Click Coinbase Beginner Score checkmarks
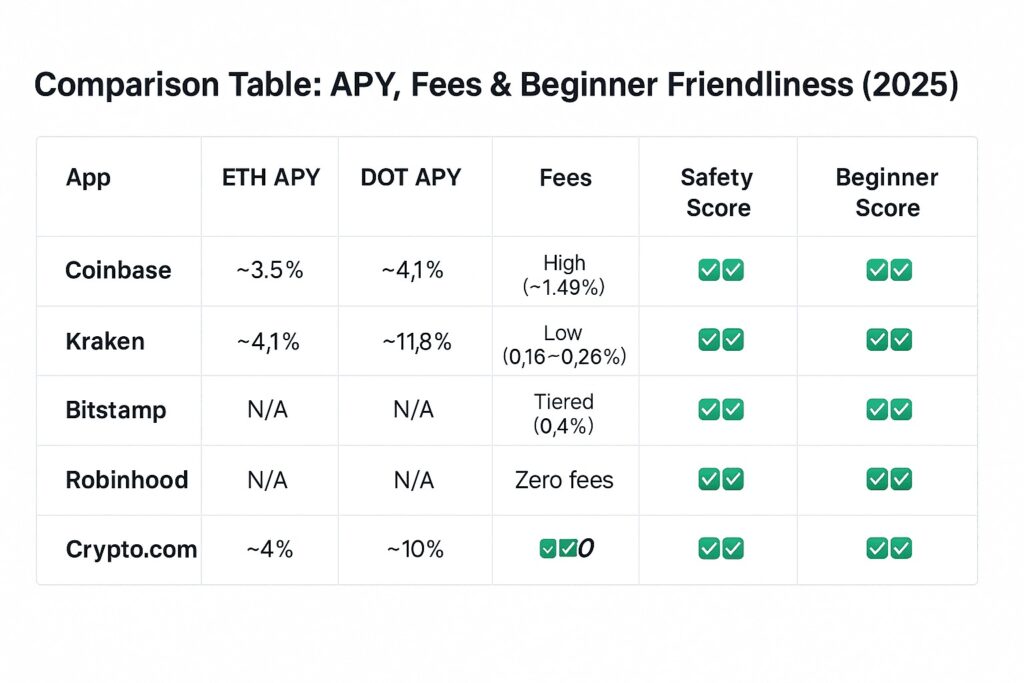The image size is (1024, 683). [x=889, y=270]
